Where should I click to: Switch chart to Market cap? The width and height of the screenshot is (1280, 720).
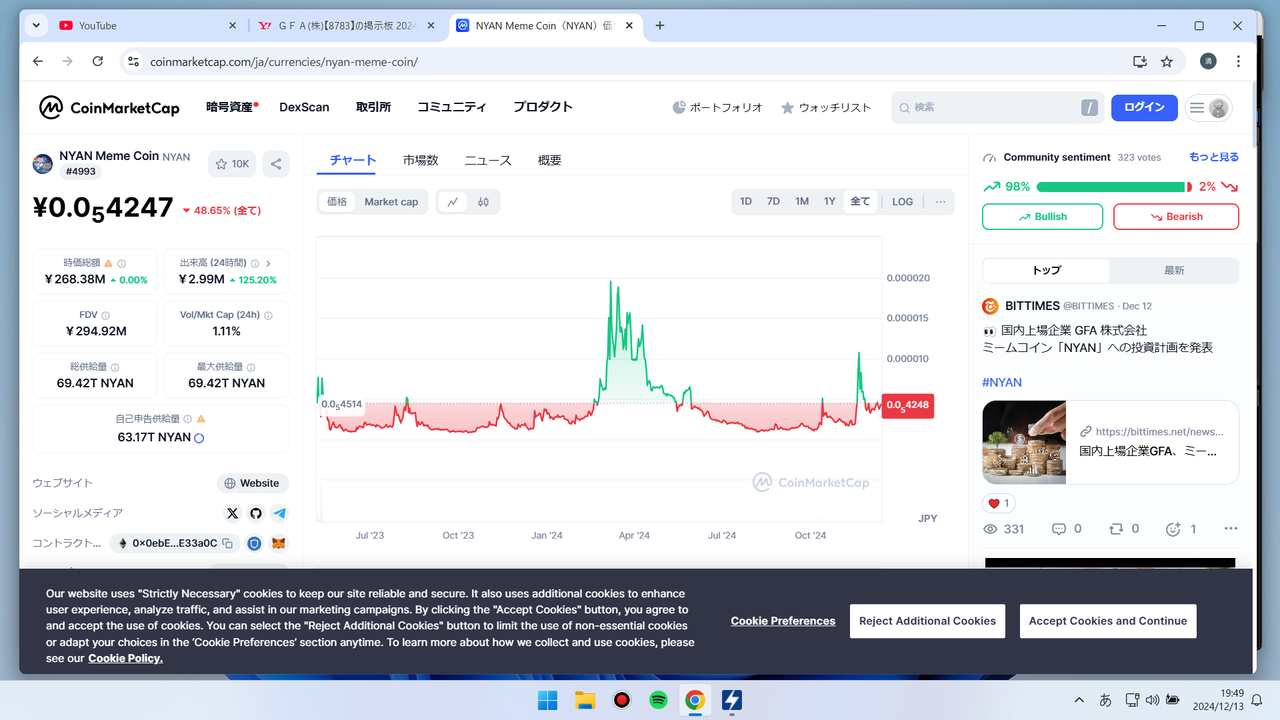391,202
